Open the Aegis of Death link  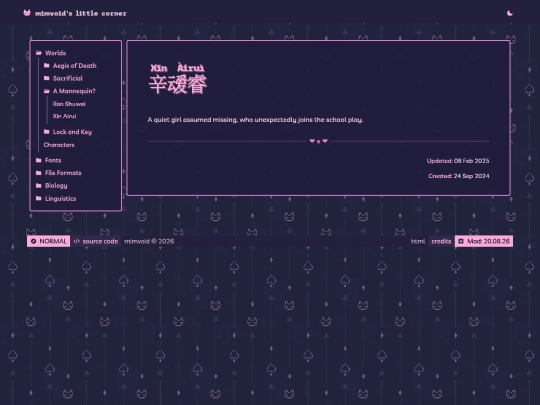coord(75,66)
